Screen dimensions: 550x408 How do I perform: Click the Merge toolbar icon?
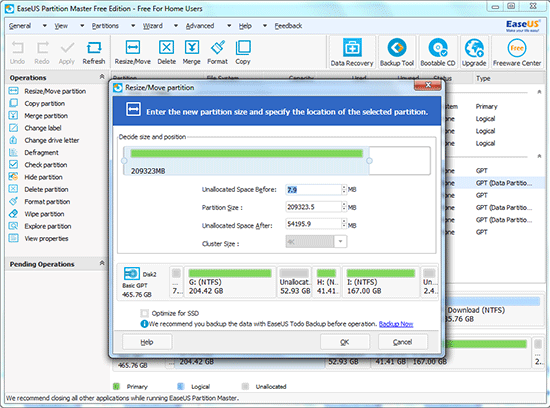[192, 53]
